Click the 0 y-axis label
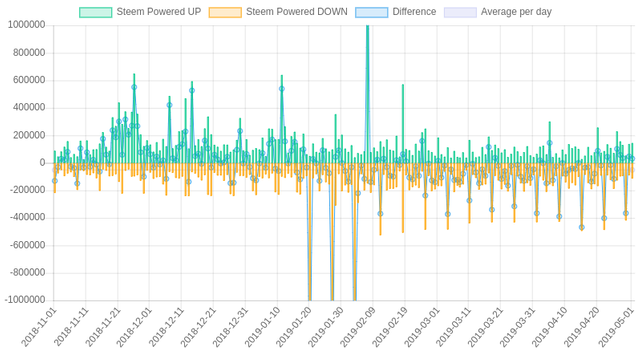Screen dimensions: 640x361 [x=42, y=163]
